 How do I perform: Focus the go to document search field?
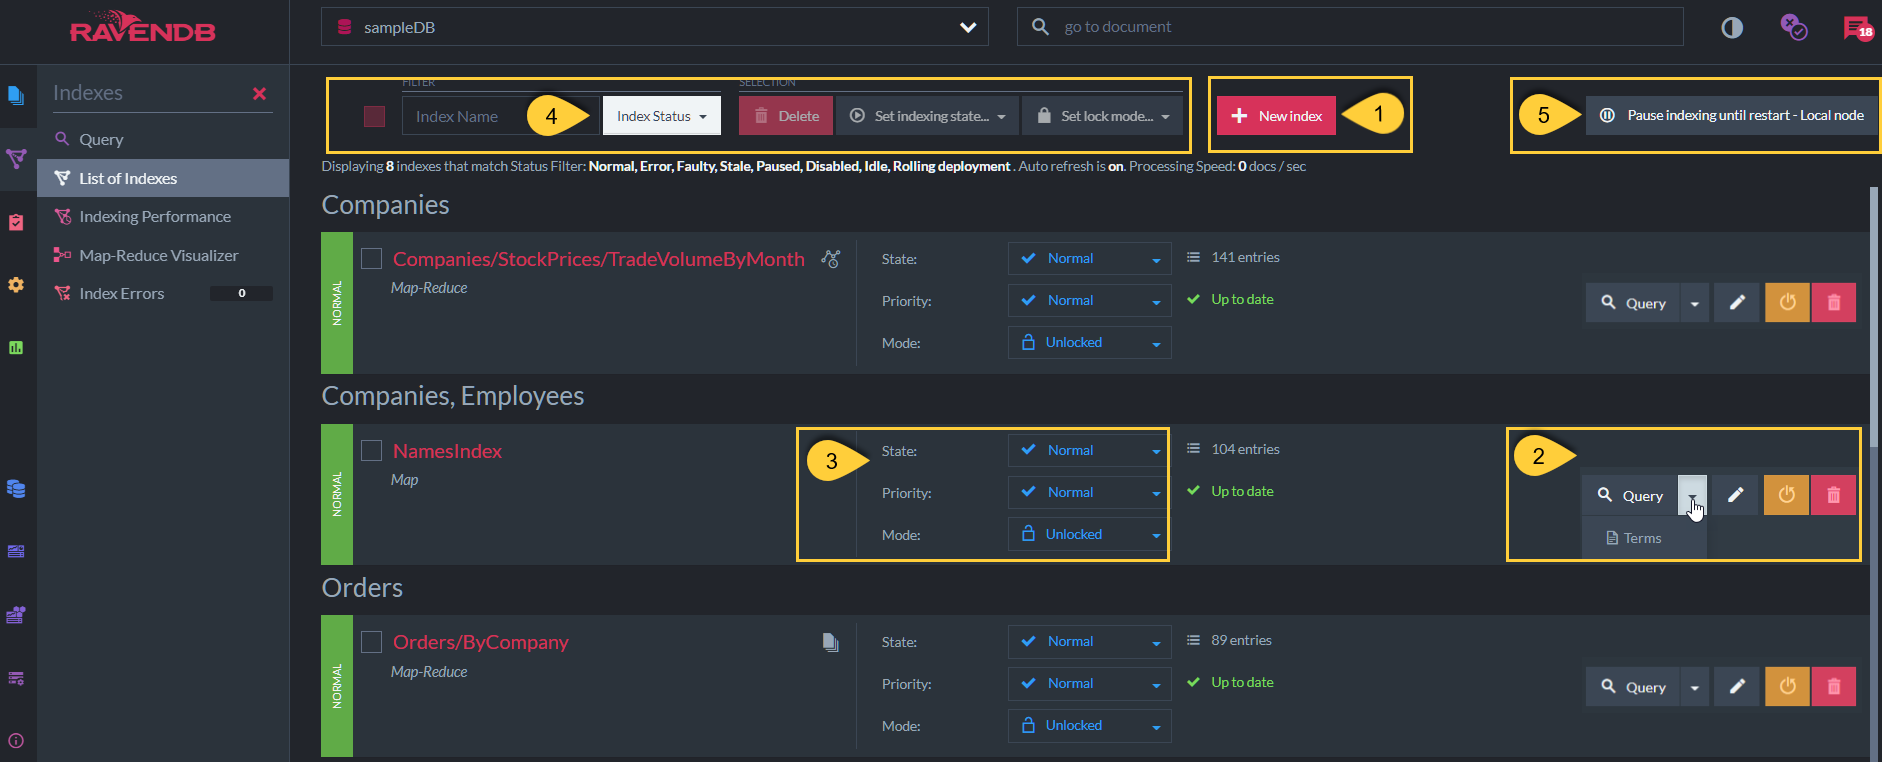(1350, 27)
